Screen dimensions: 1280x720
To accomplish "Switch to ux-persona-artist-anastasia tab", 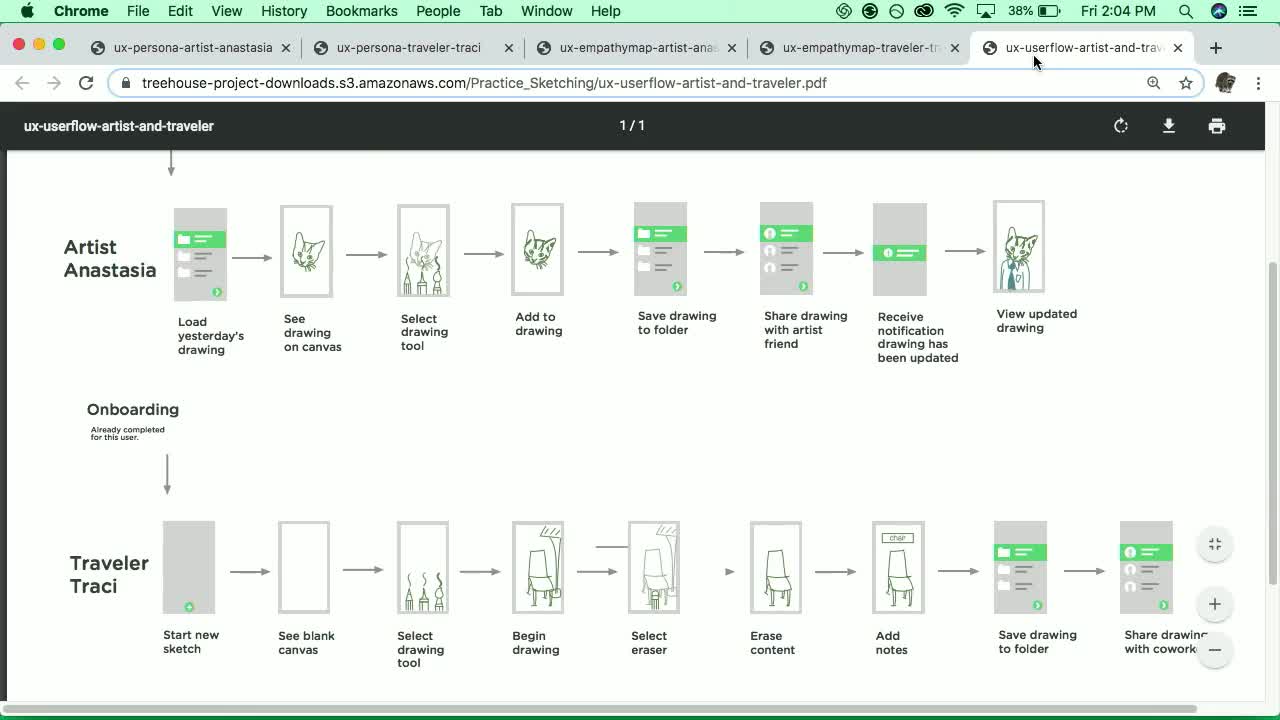I will click(x=192, y=48).
